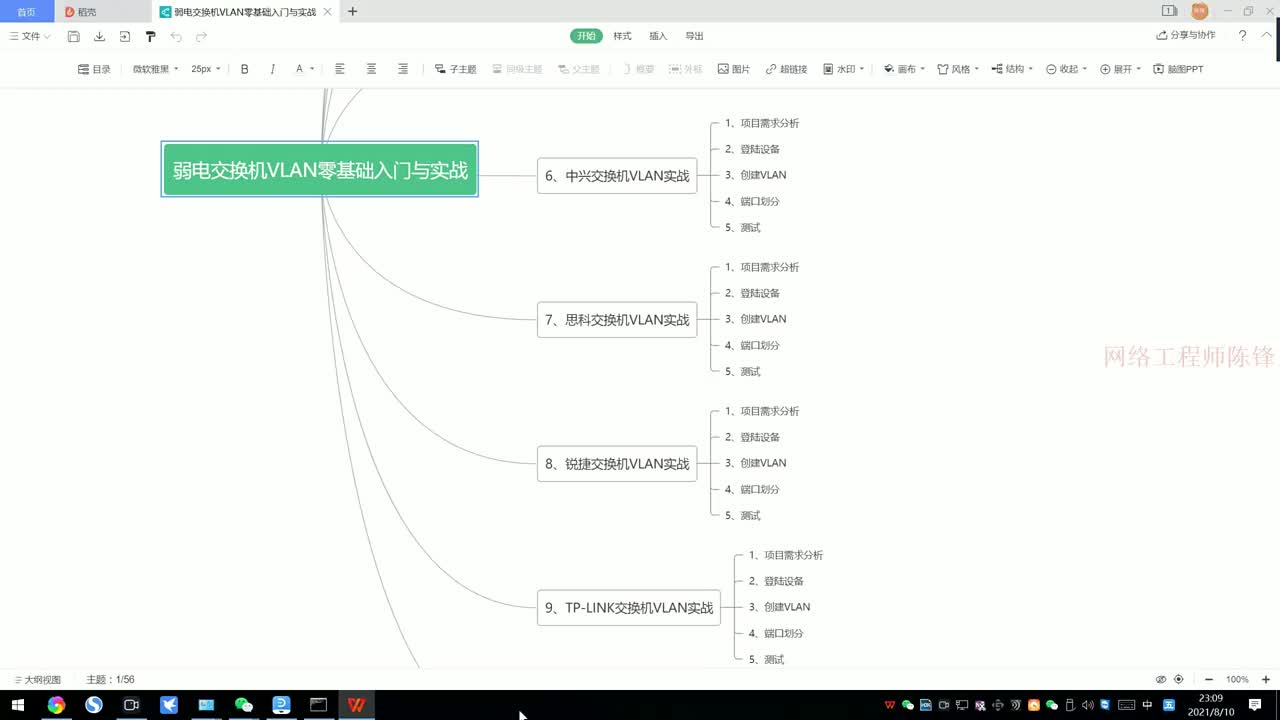The image size is (1280, 720).
Task: Open the help question mark icon
Action: [x=1242, y=35]
